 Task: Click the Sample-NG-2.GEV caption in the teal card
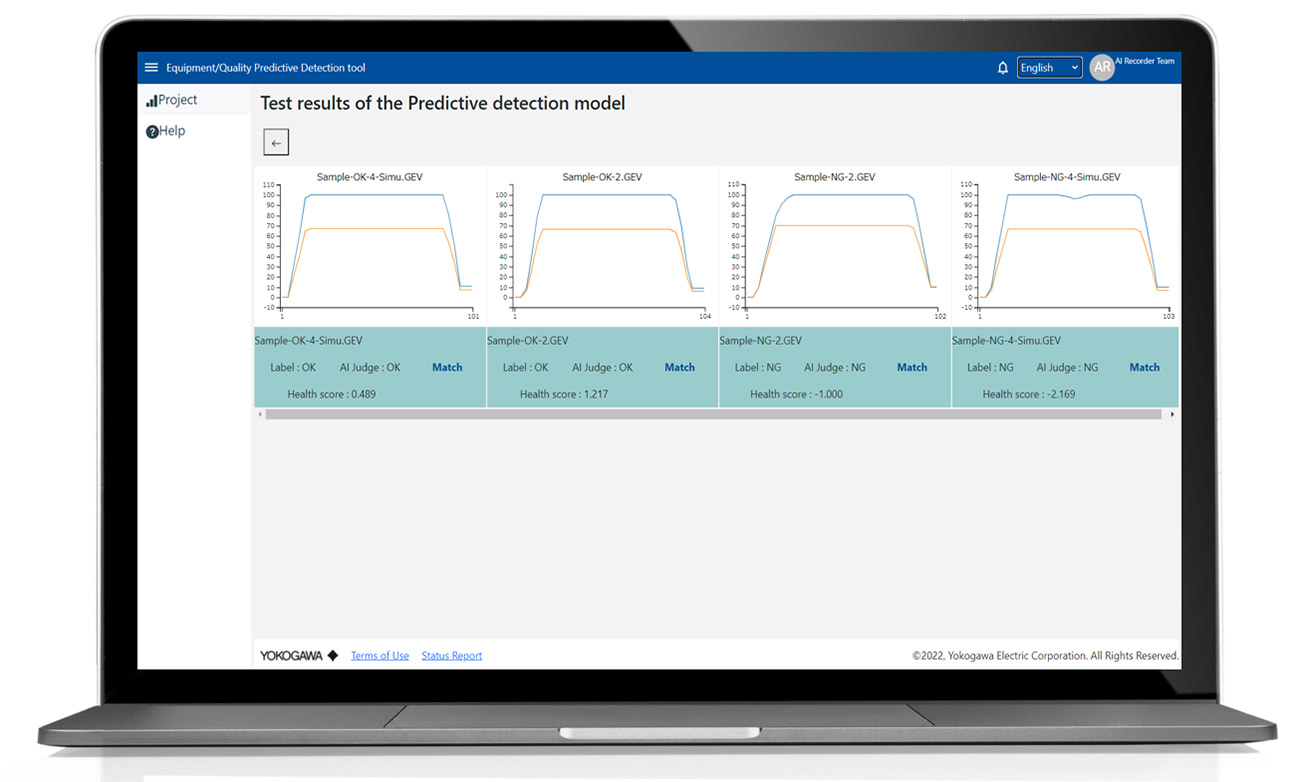click(x=760, y=341)
